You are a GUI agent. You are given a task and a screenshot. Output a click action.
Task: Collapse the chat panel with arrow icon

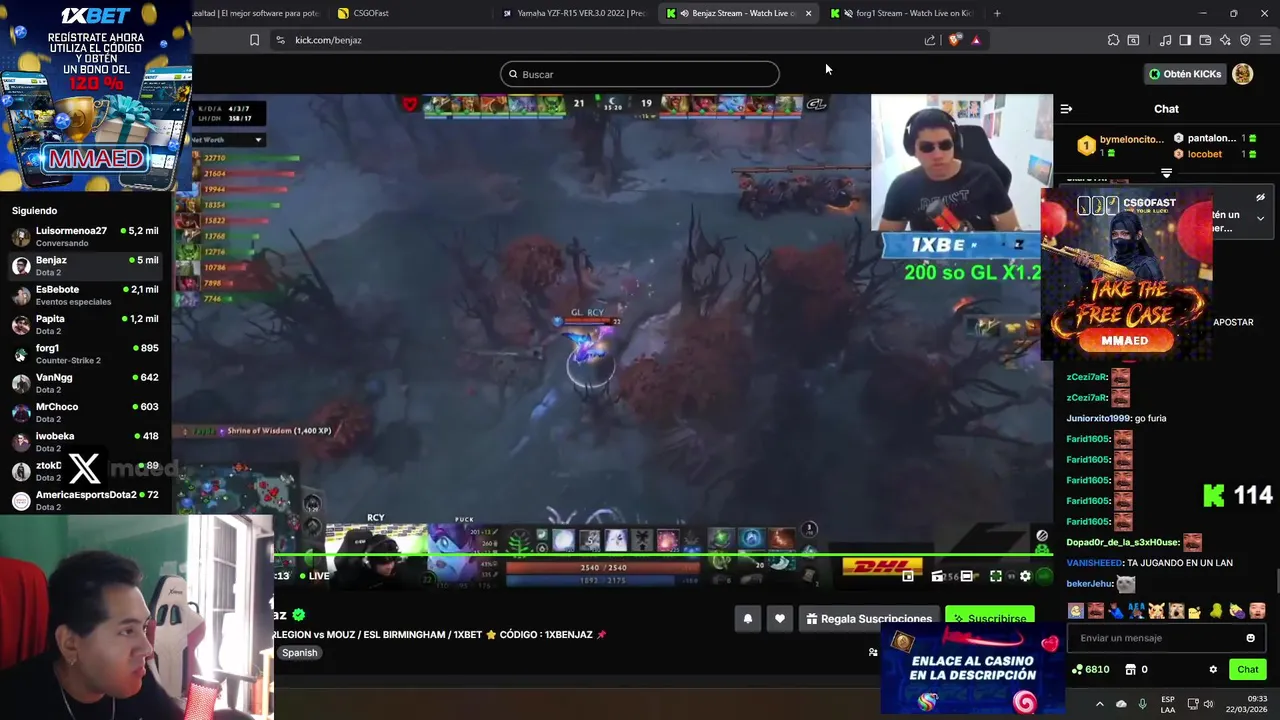tap(1066, 109)
